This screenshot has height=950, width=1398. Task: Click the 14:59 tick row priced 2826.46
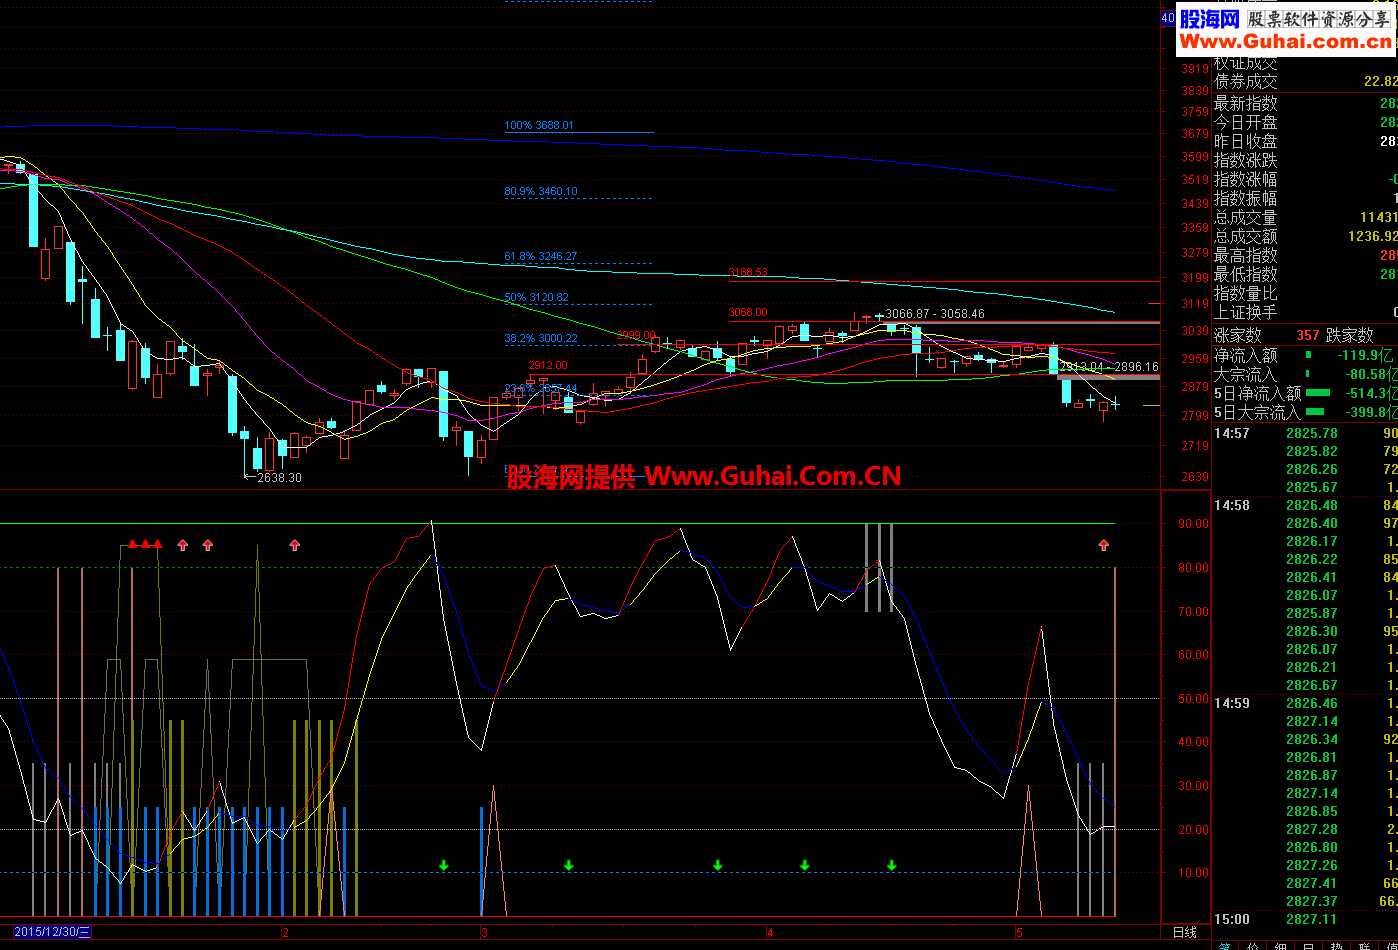1305,703
